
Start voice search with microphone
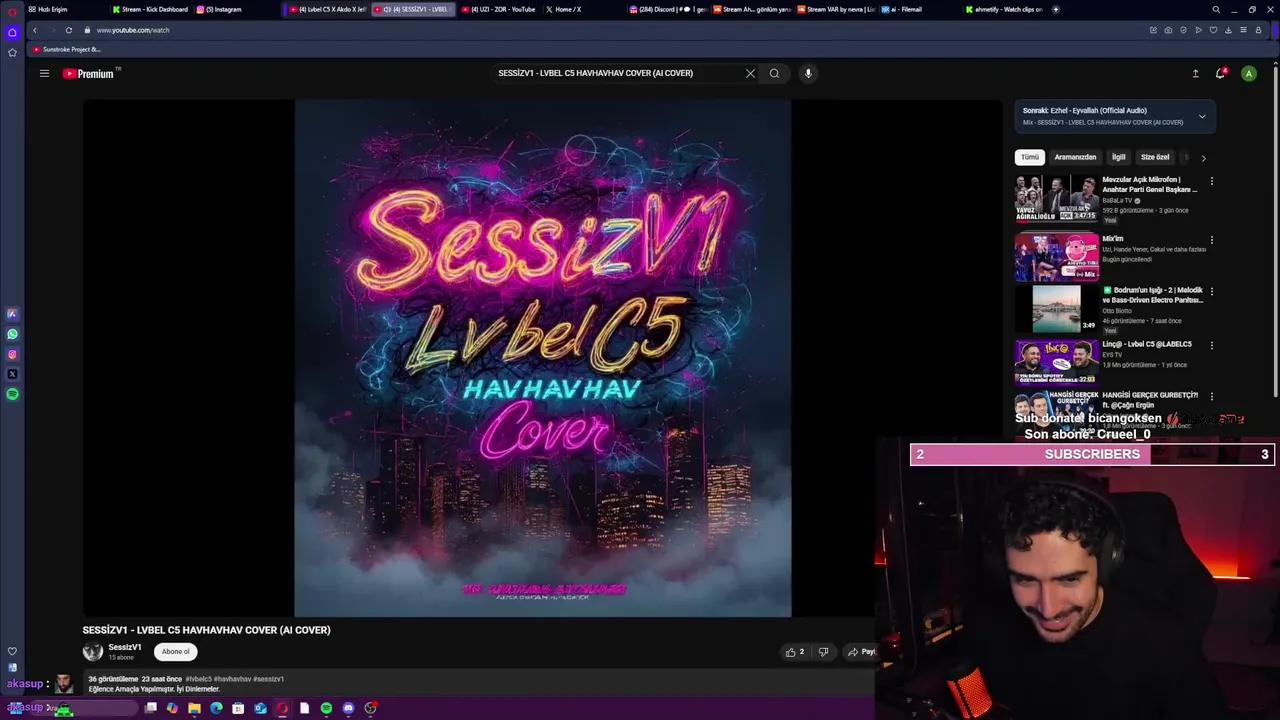click(808, 73)
